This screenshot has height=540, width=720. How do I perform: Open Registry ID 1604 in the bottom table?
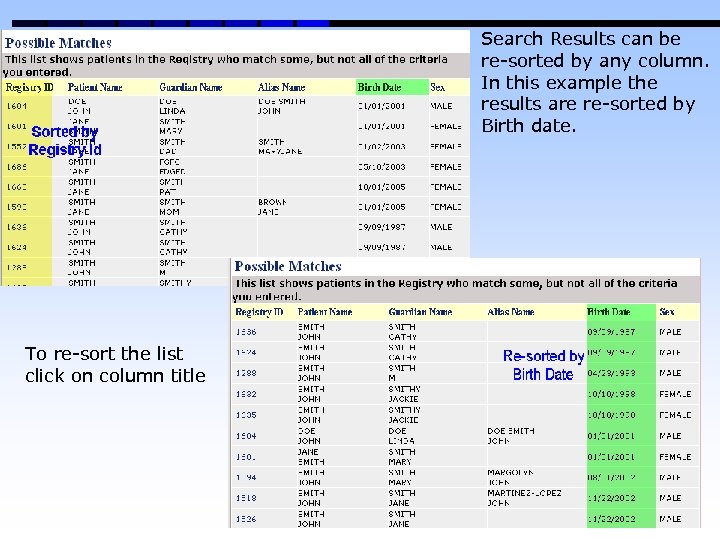pyautogui.click(x=246, y=436)
